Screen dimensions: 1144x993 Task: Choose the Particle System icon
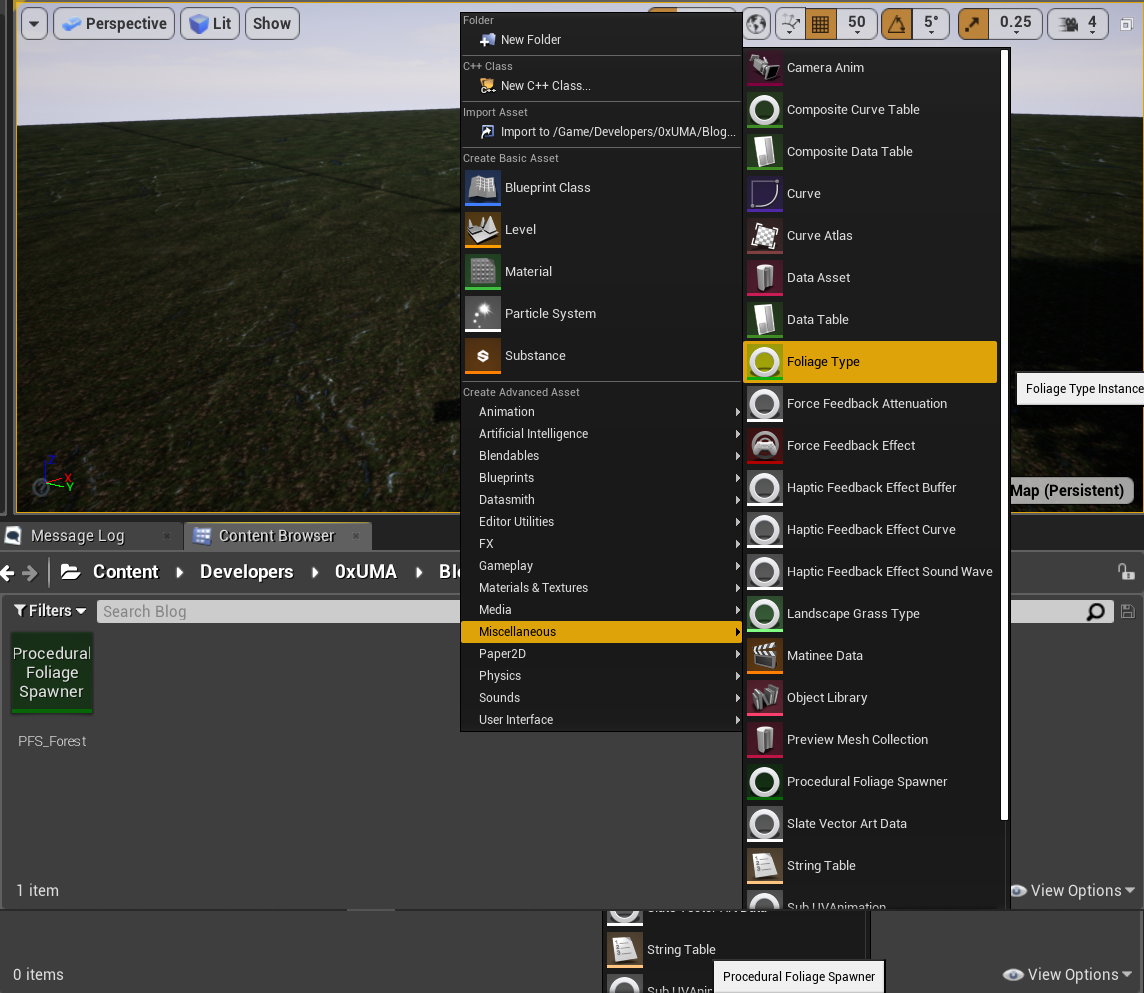[483, 314]
